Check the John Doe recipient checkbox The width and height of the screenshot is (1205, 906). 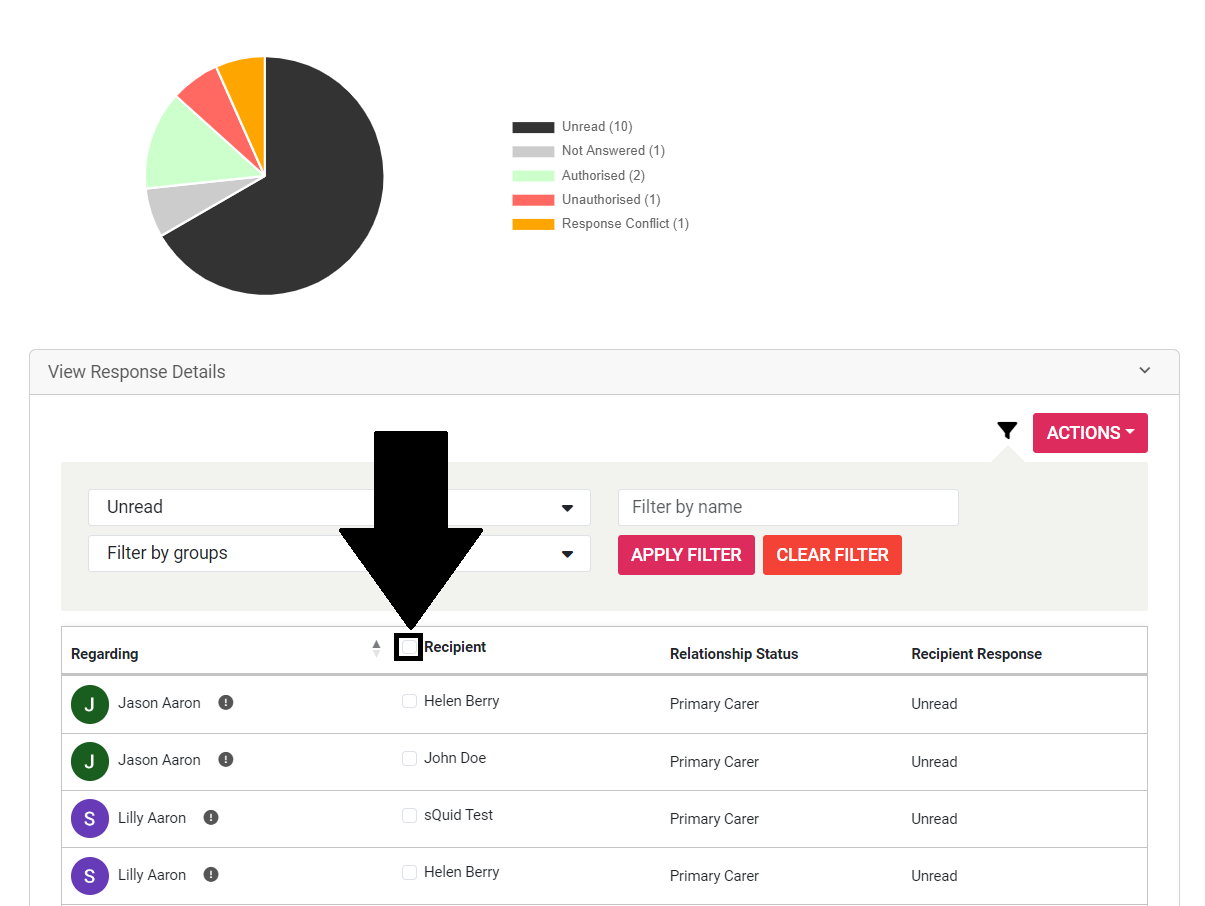409,759
